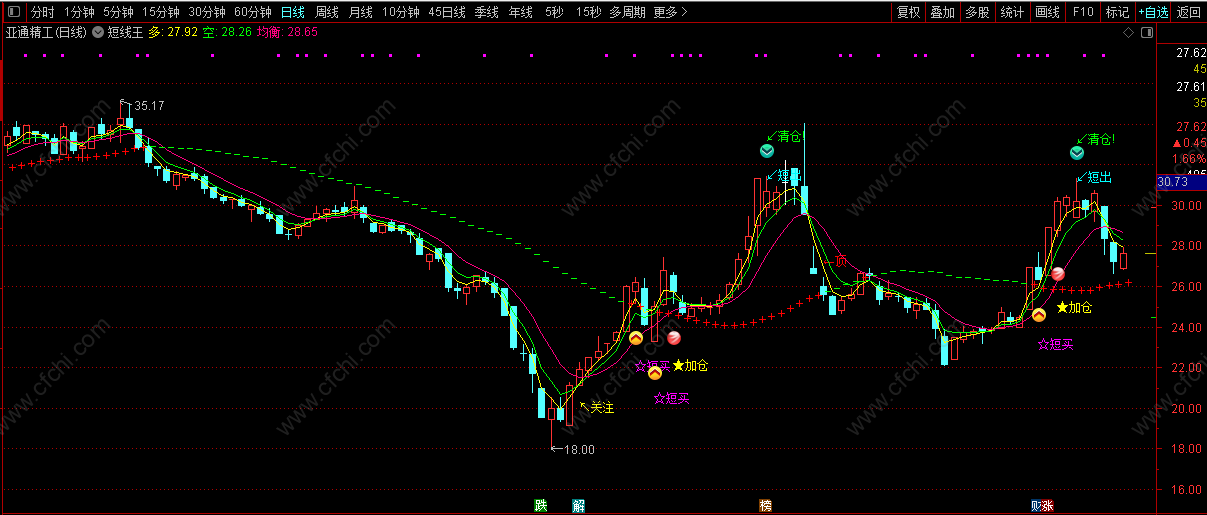Click the right-side ☆短买 signal near 24
Screen dimensions: 1207x515
click(x=1055, y=344)
